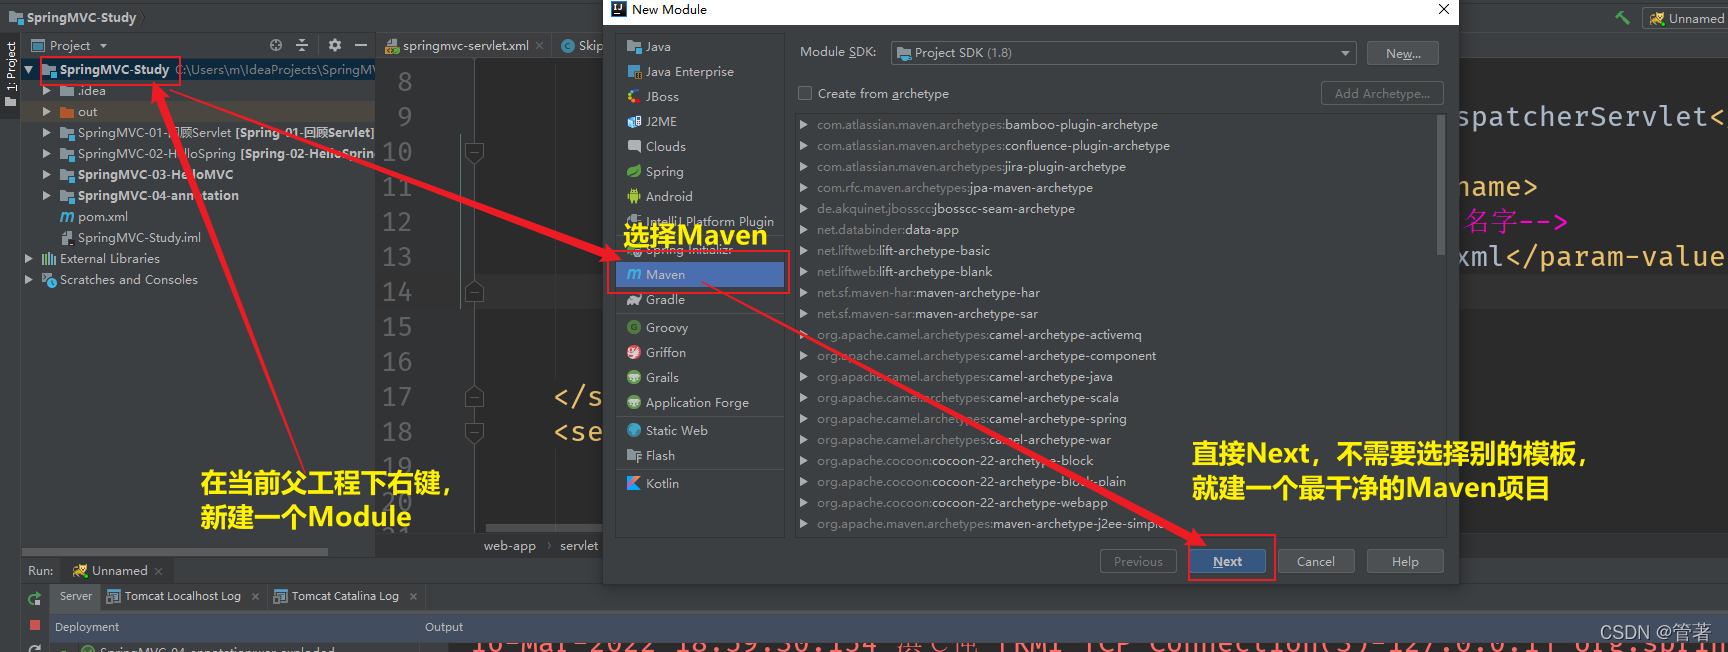Viewport: 1728px width, 652px height.
Task: Click web-app breadcrumb in editor
Action: coord(510,546)
